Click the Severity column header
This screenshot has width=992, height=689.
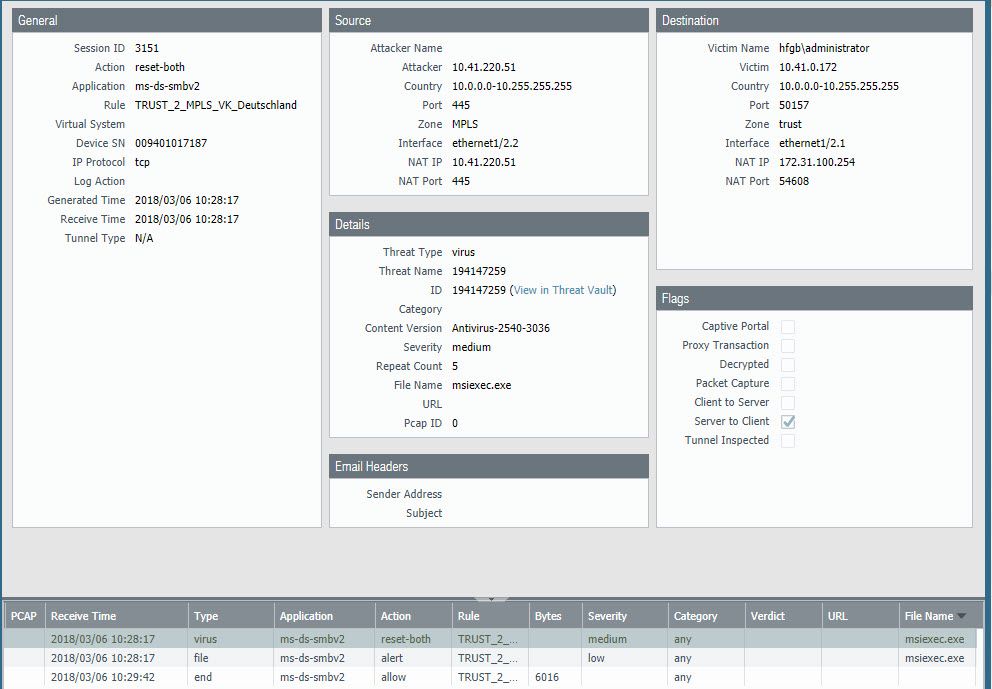[x=608, y=616]
